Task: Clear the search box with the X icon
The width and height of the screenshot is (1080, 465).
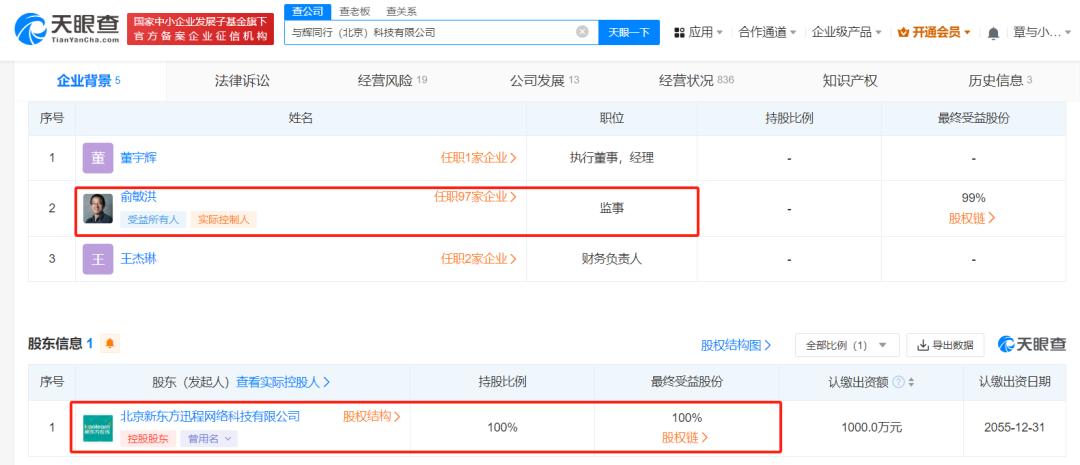Action: coord(582,32)
